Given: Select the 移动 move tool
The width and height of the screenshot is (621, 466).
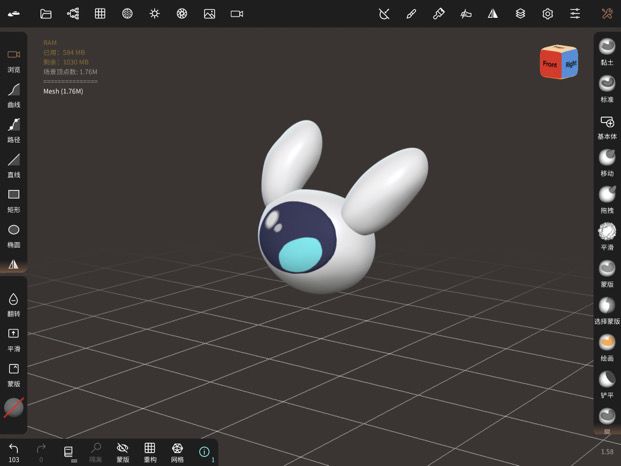Looking at the screenshot, I should (607, 162).
